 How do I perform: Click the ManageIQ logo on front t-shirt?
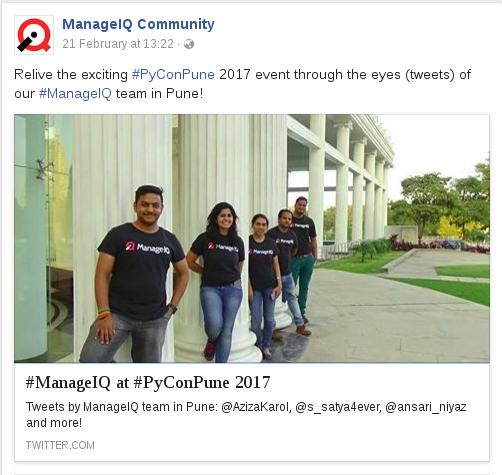(148, 247)
